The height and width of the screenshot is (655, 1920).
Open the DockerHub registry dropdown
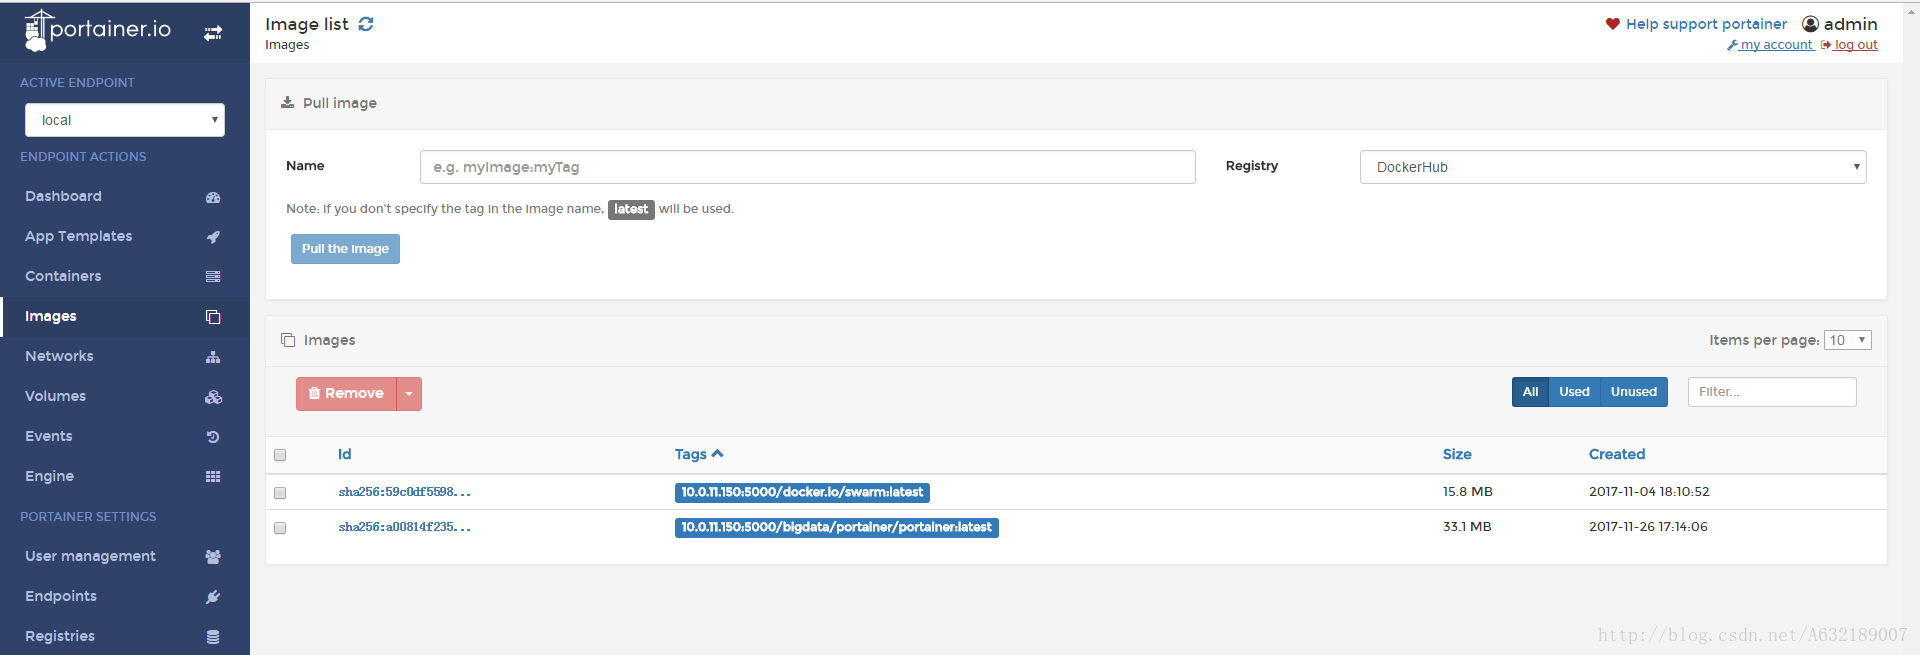[x=1613, y=167]
